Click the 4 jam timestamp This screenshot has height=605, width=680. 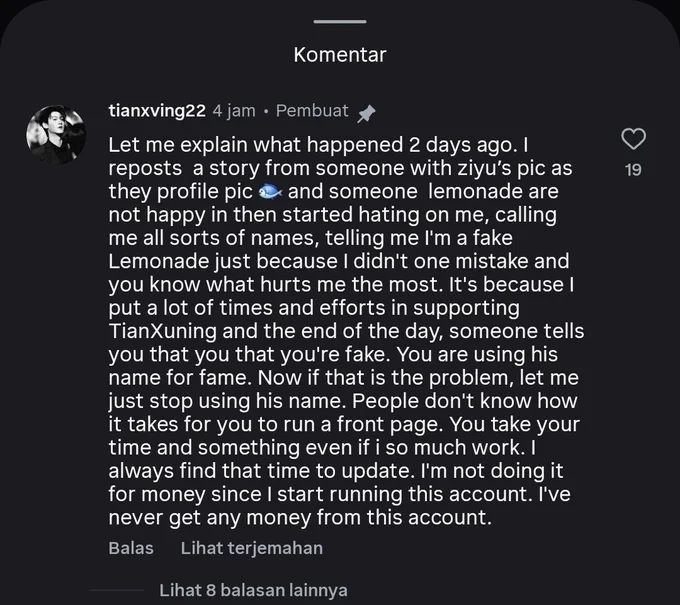tap(234, 111)
